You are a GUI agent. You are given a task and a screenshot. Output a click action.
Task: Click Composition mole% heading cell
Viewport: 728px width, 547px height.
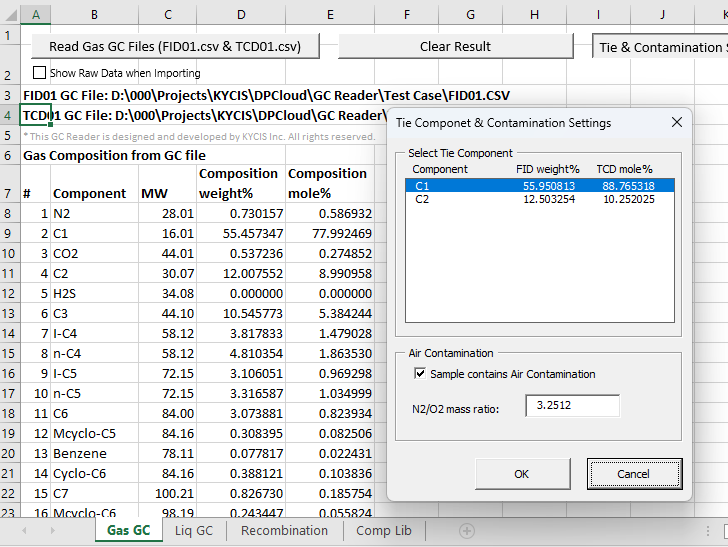coord(330,183)
